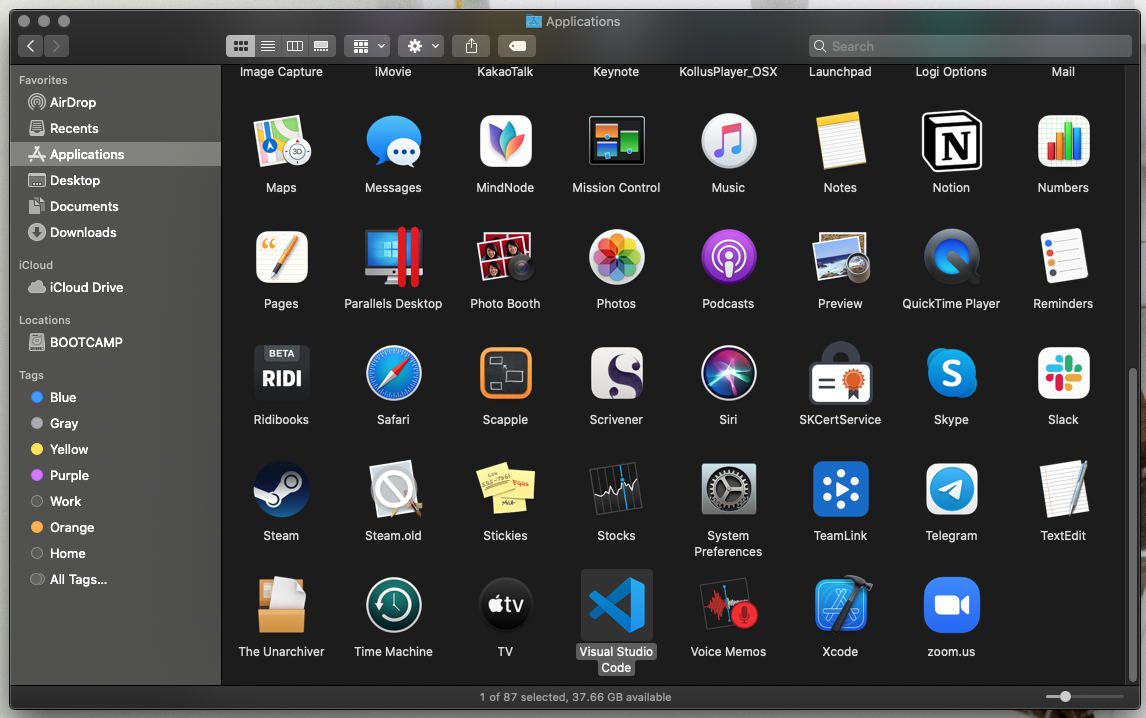Open iCloud Drive in the sidebar
This screenshot has width=1146, height=718.
click(x=115, y=287)
